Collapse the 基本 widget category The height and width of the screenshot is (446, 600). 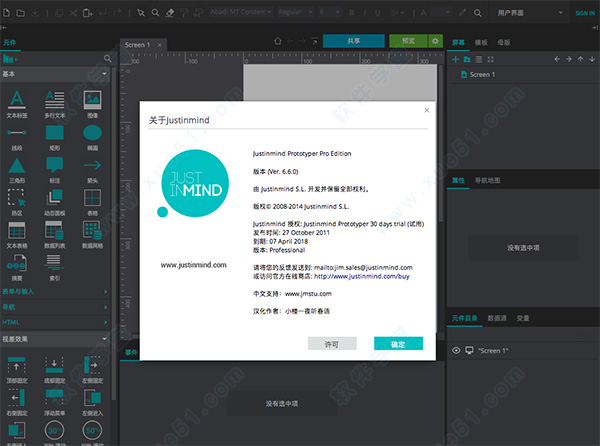pos(55,74)
